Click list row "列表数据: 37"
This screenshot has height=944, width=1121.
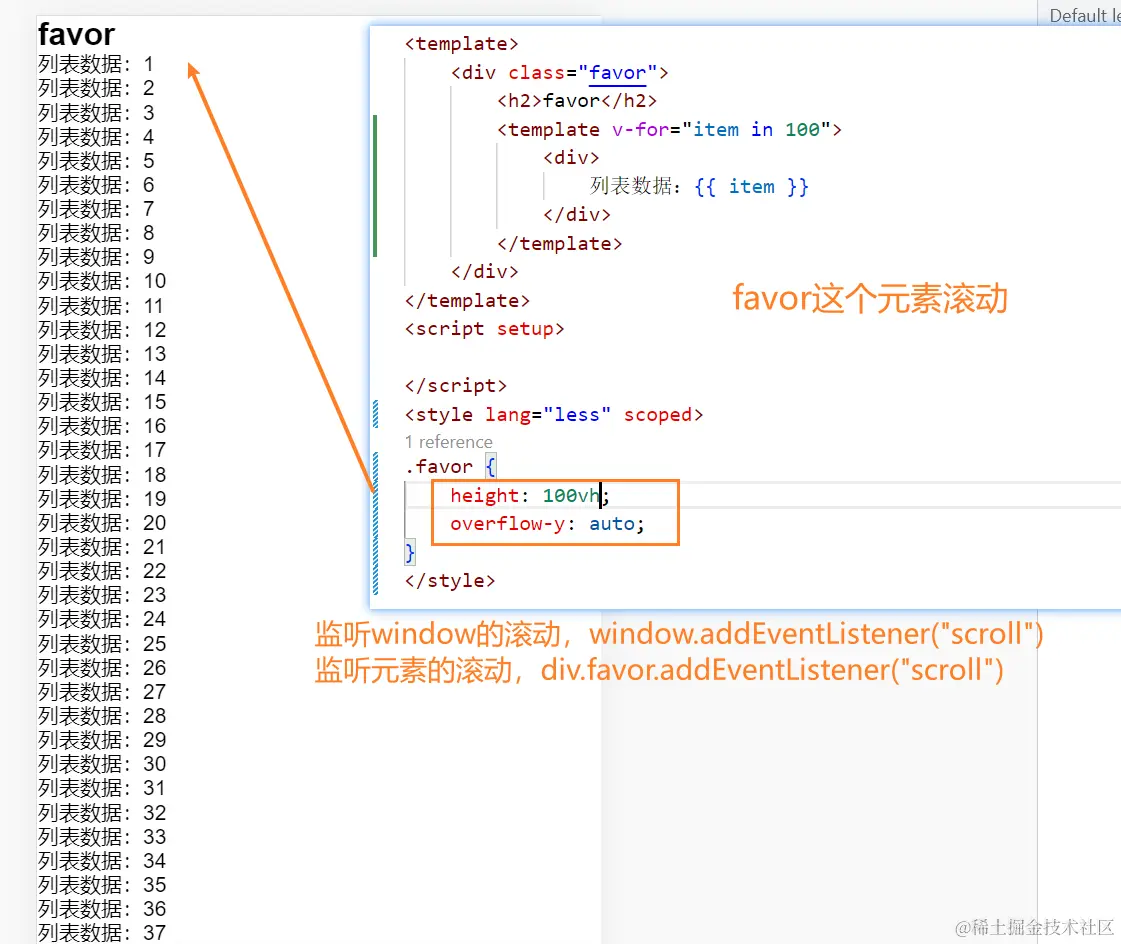102,933
